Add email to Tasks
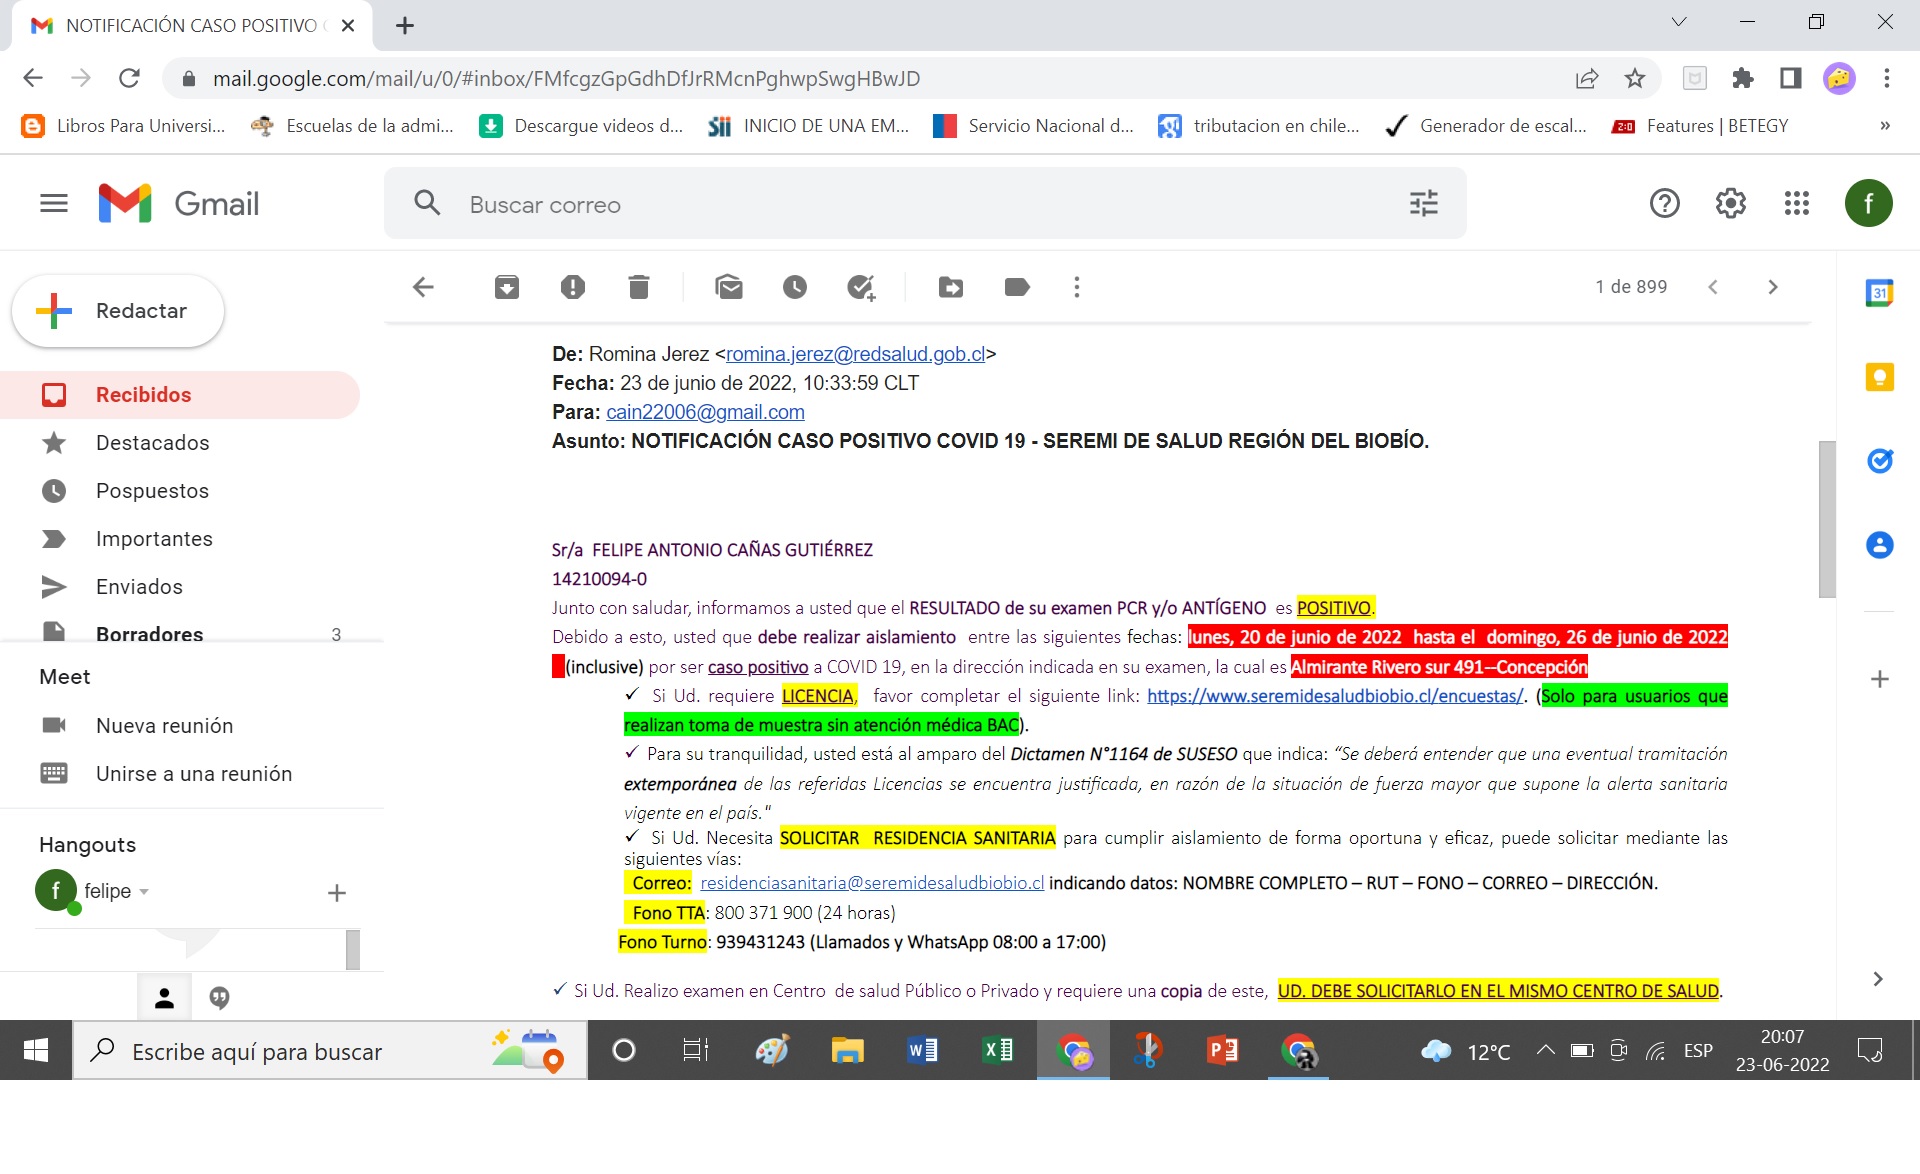The width and height of the screenshot is (1920, 1174). point(860,288)
